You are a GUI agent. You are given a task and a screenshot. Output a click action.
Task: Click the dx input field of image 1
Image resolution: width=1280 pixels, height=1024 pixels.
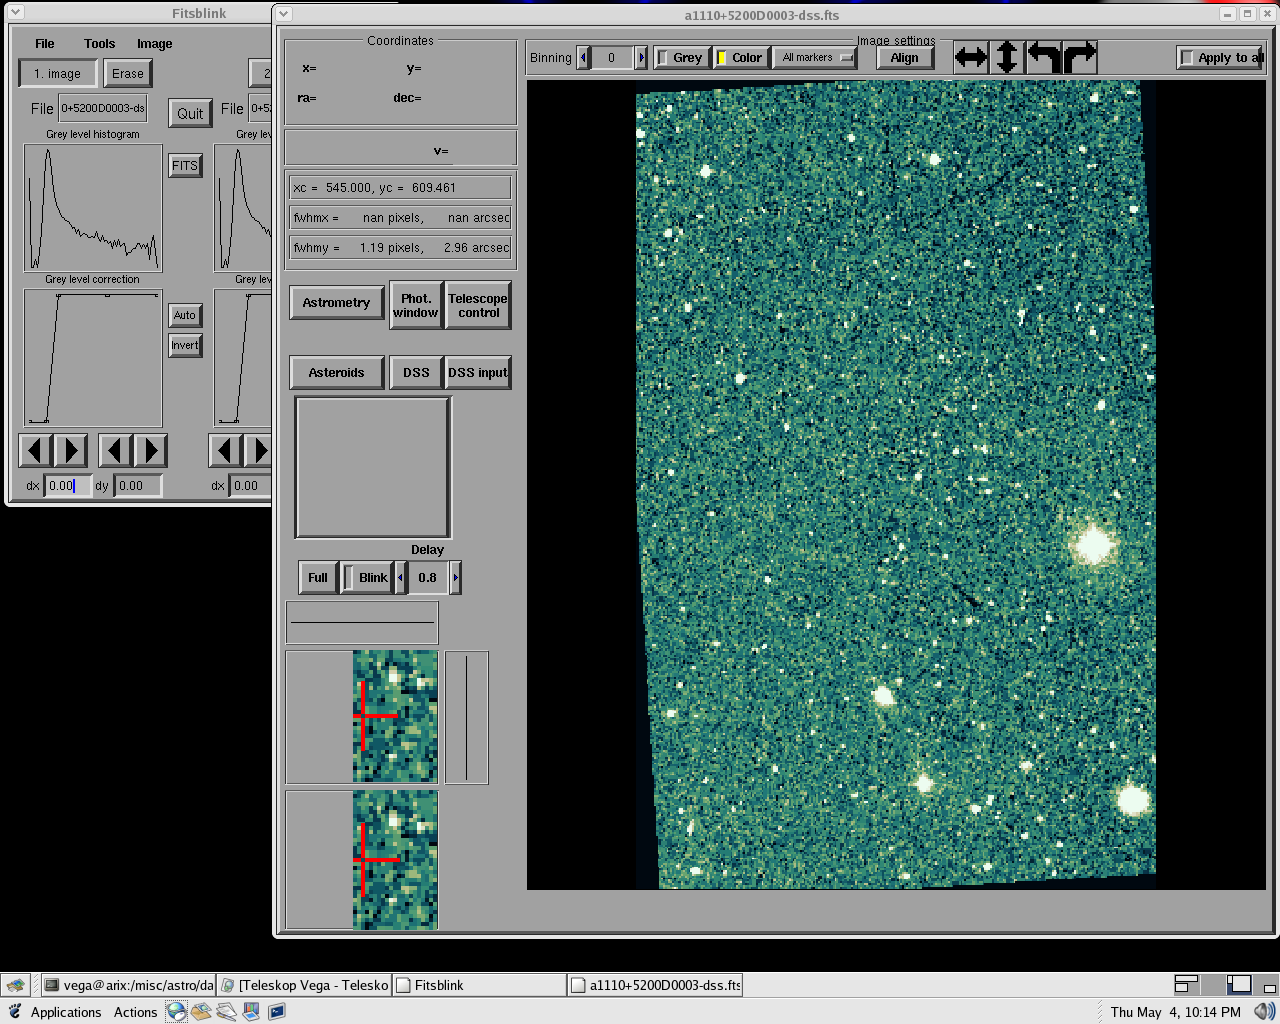pos(68,486)
